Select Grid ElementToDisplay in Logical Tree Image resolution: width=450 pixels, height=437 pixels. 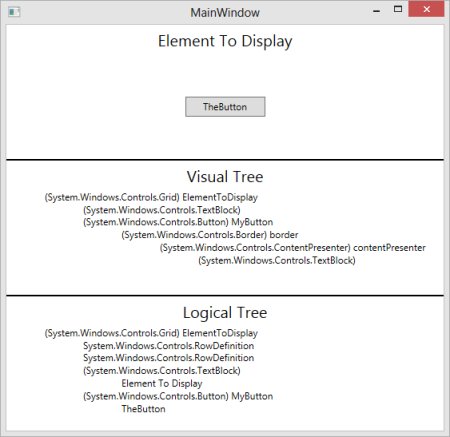click(x=151, y=333)
